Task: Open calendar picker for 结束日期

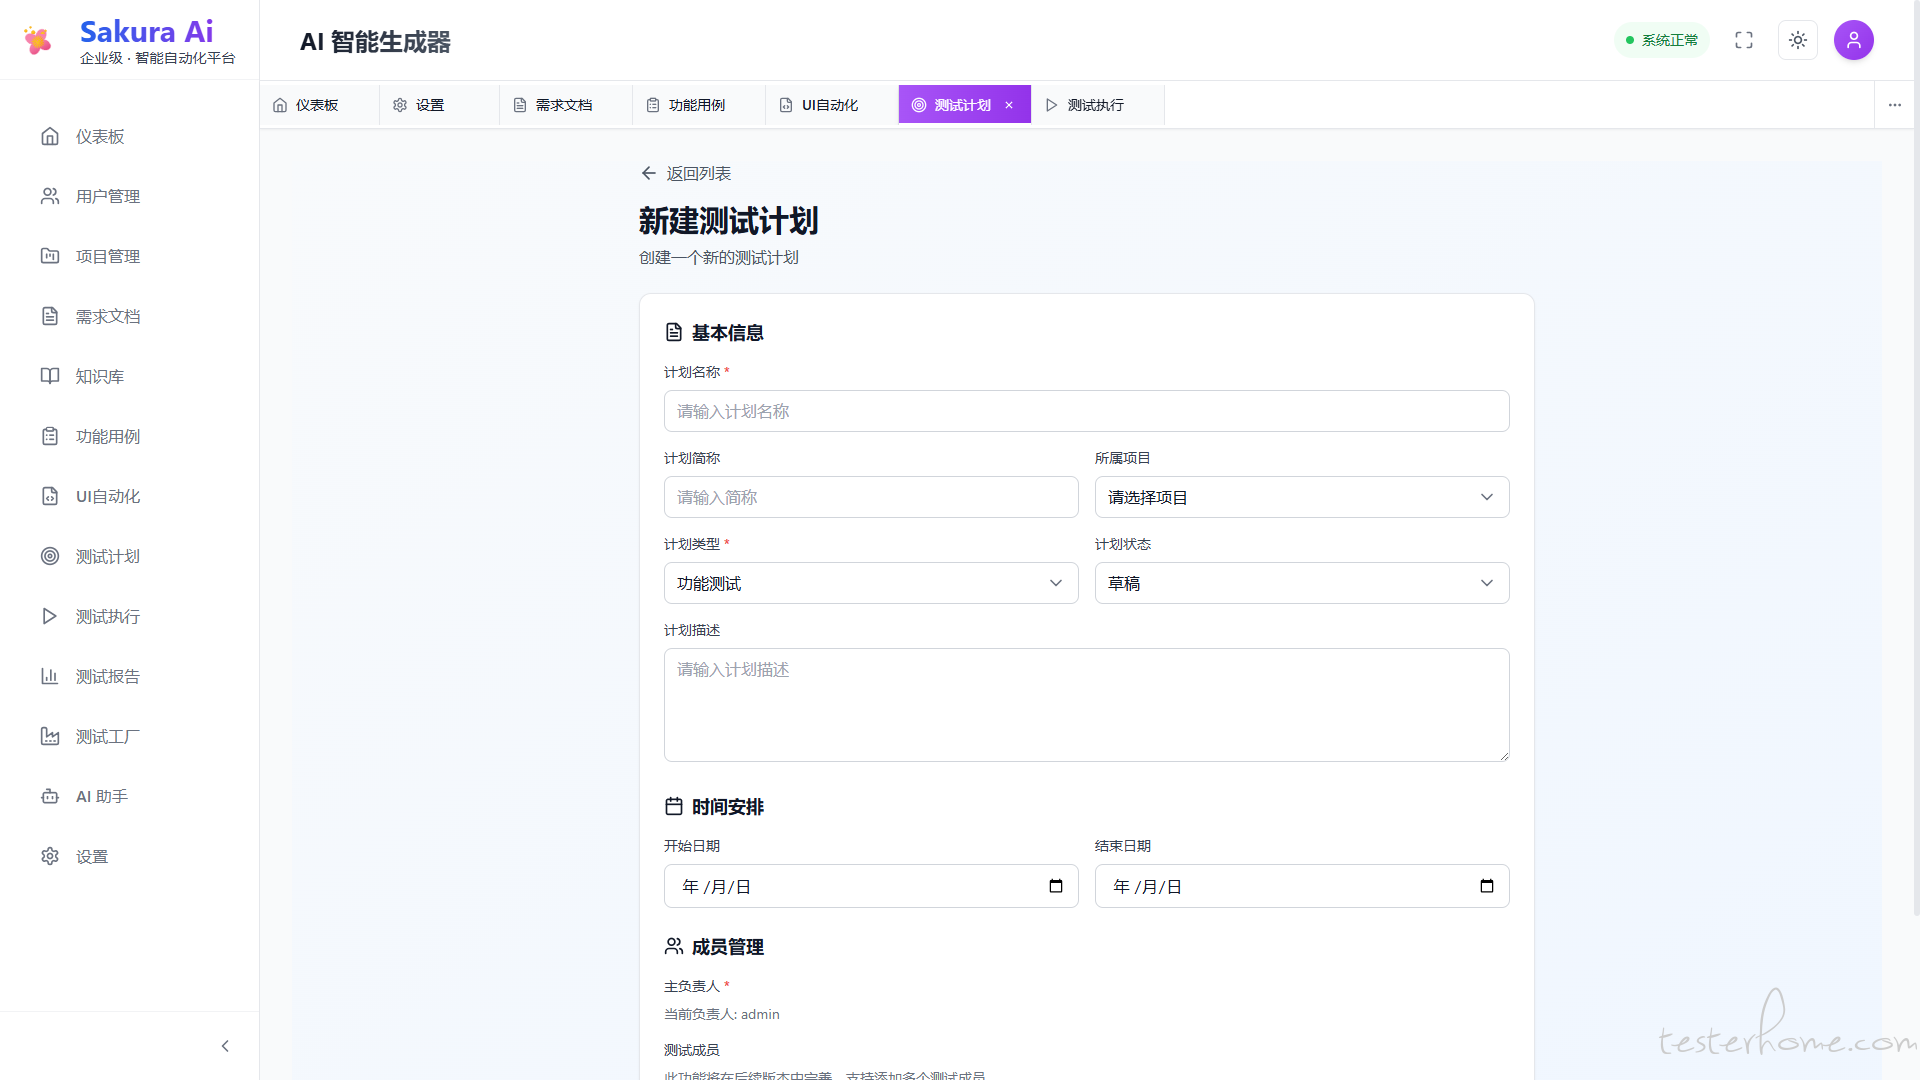Action: pyautogui.click(x=1486, y=886)
